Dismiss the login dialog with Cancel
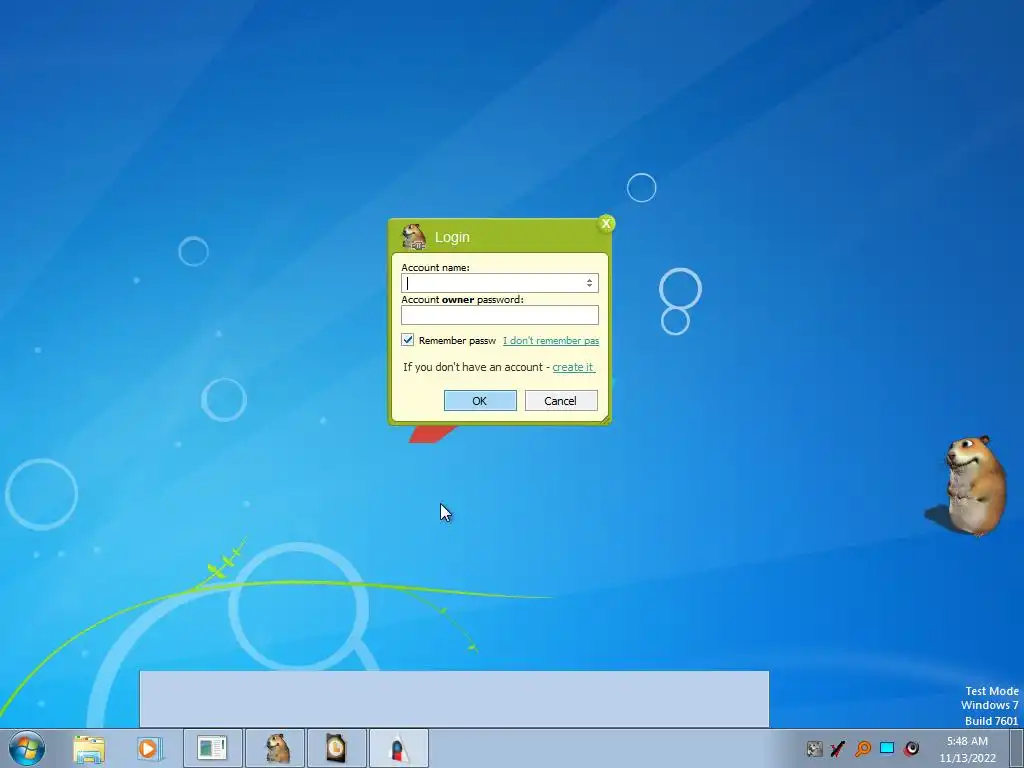The image size is (1024, 768). 561,400
